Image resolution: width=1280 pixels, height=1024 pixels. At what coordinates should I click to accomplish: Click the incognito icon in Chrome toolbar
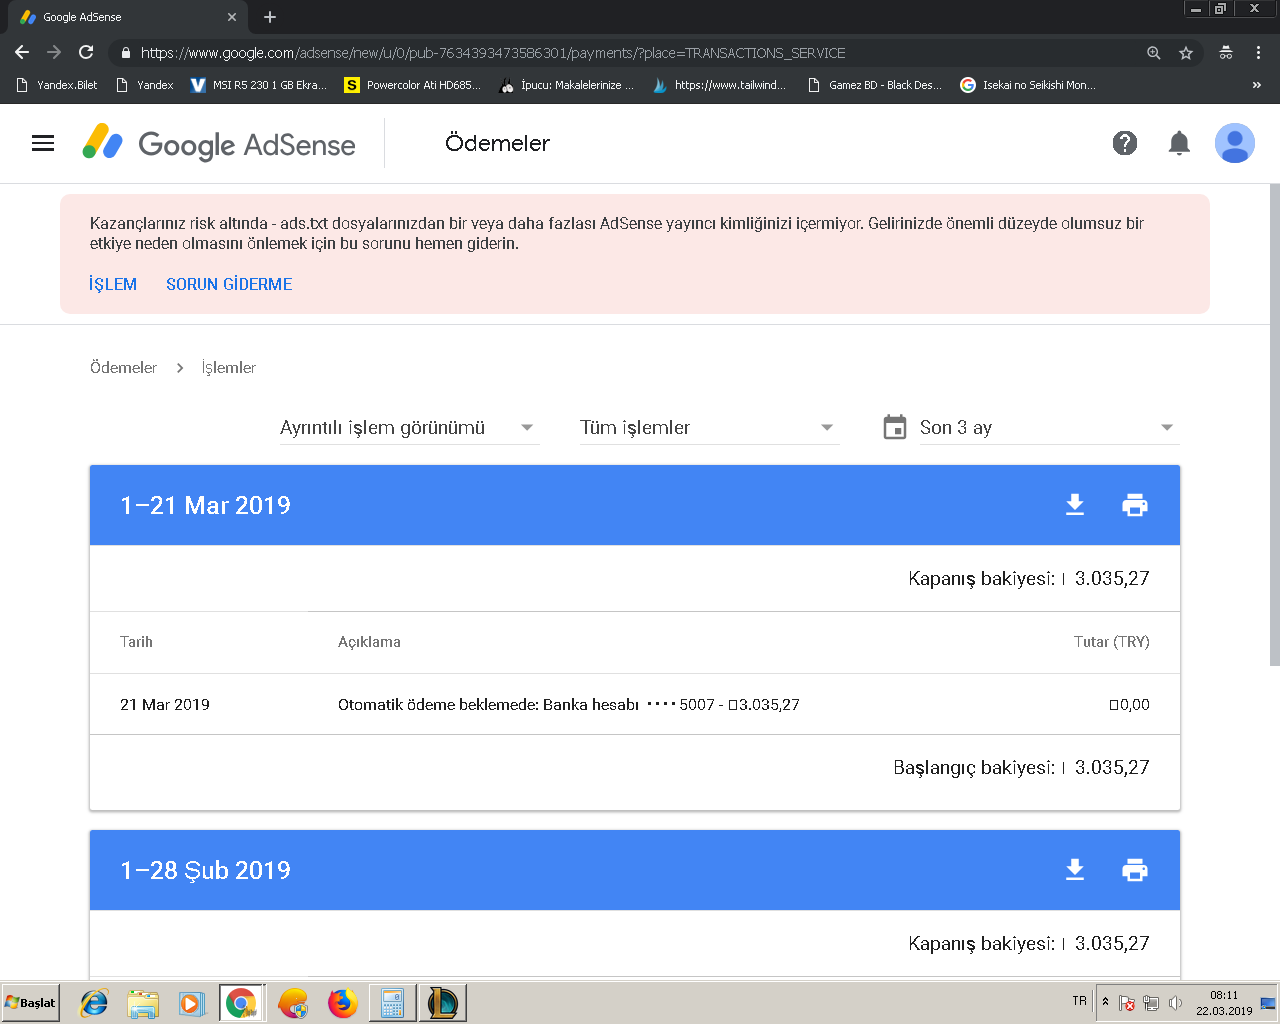tap(1226, 53)
